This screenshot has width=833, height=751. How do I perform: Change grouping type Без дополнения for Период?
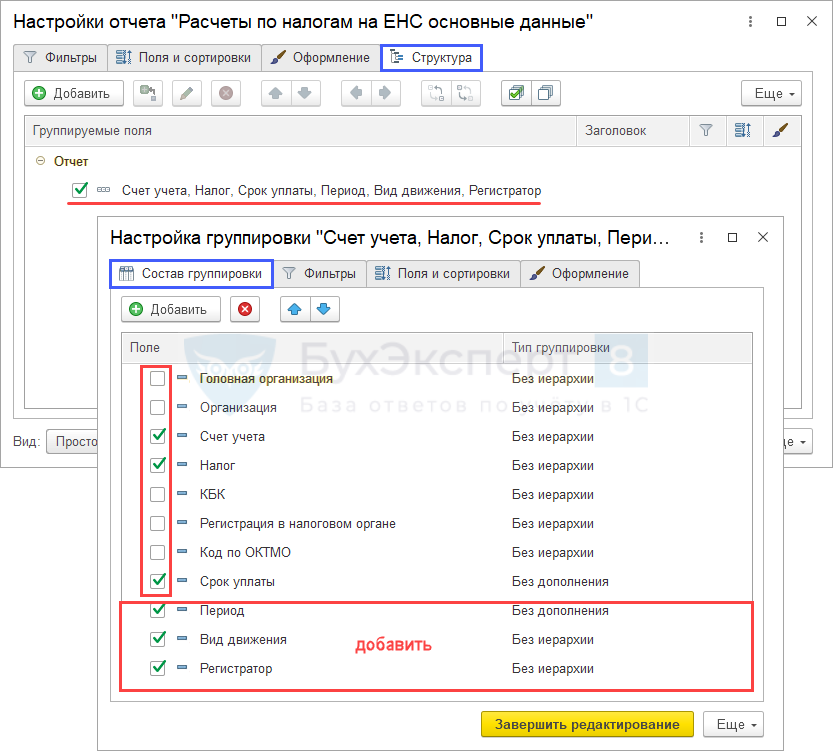[x=560, y=611]
